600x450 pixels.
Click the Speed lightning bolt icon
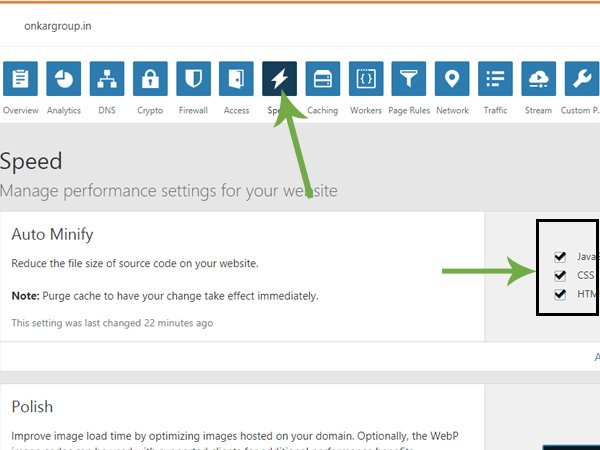coord(279,78)
